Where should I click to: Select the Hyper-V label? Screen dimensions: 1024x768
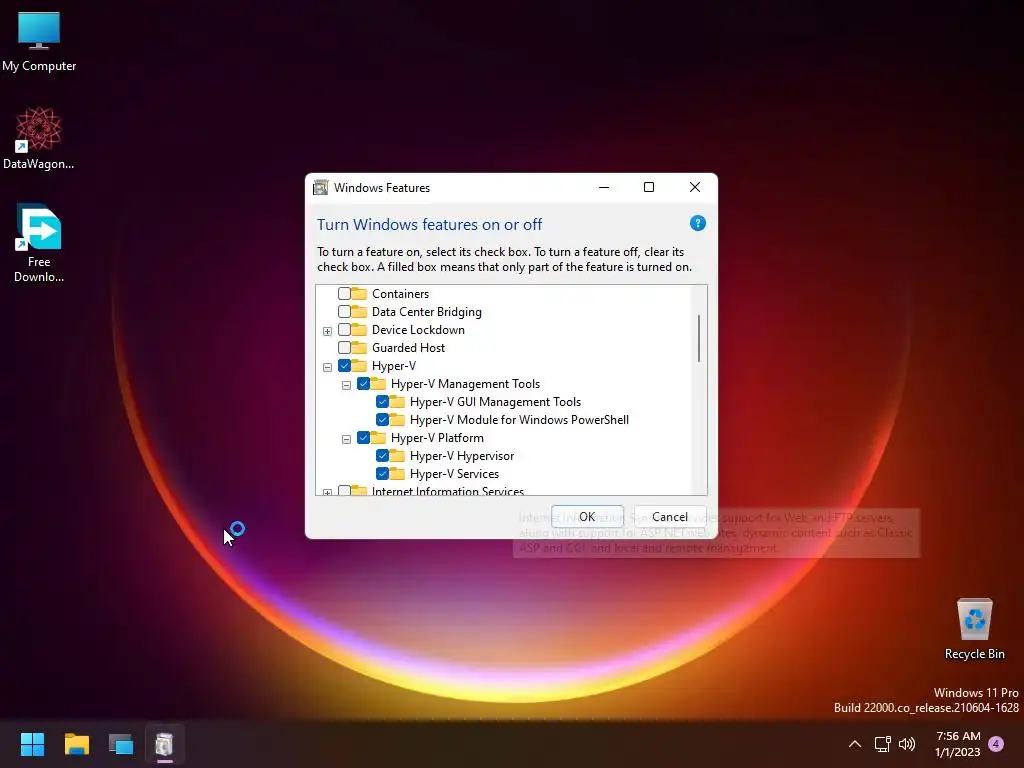point(393,366)
